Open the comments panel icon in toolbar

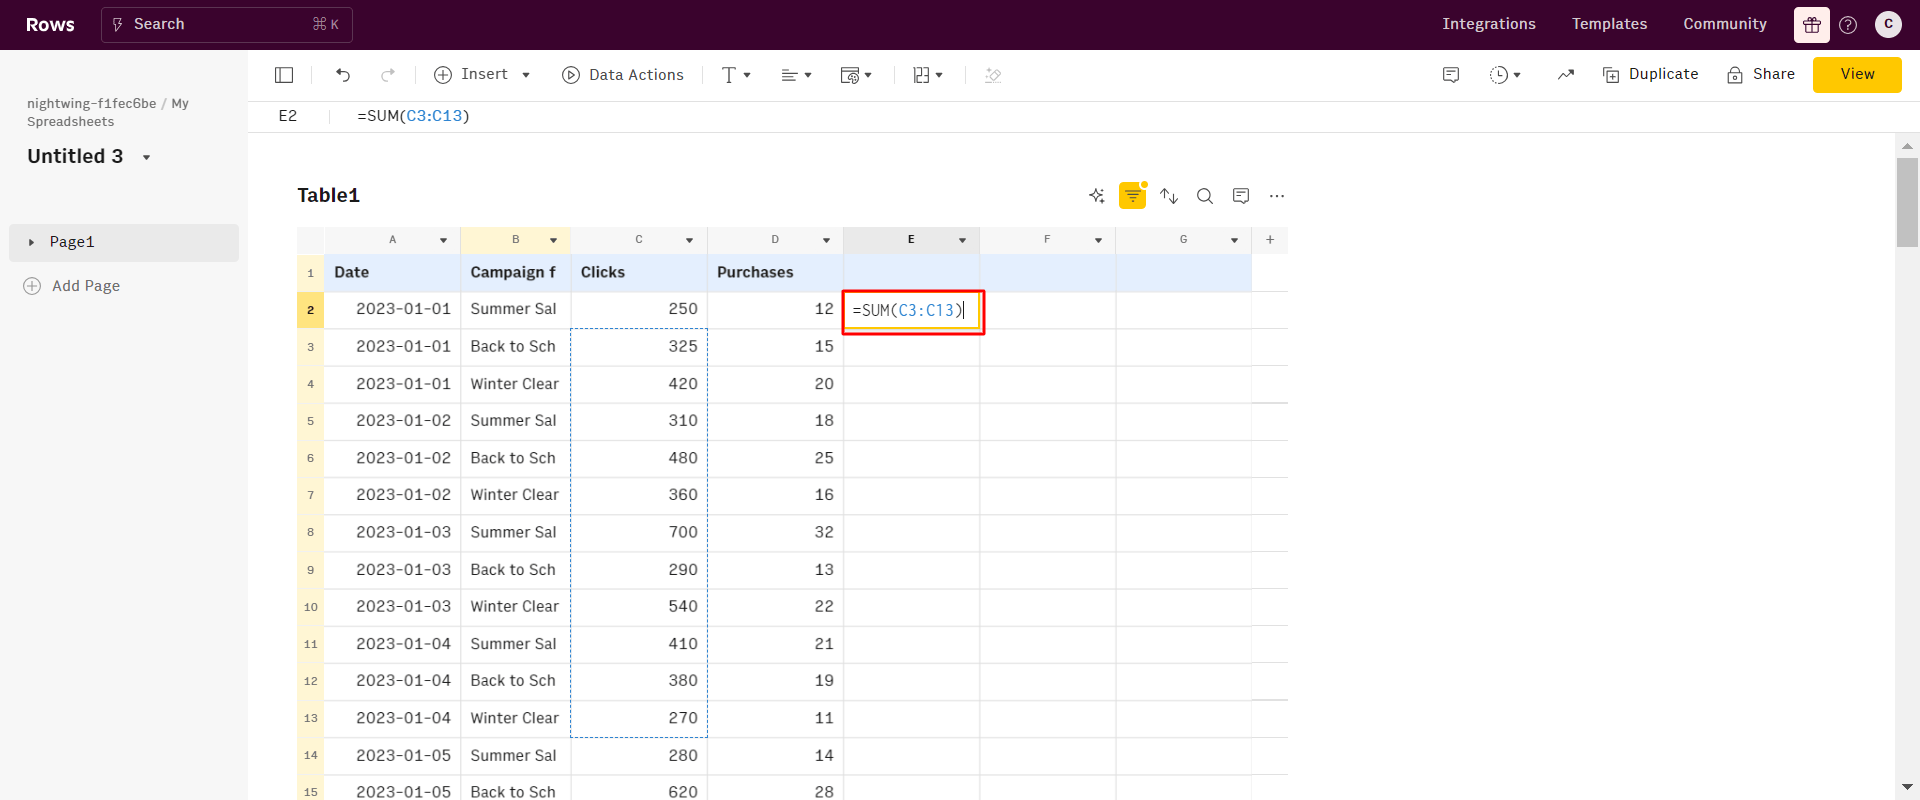click(x=1451, y=75)
